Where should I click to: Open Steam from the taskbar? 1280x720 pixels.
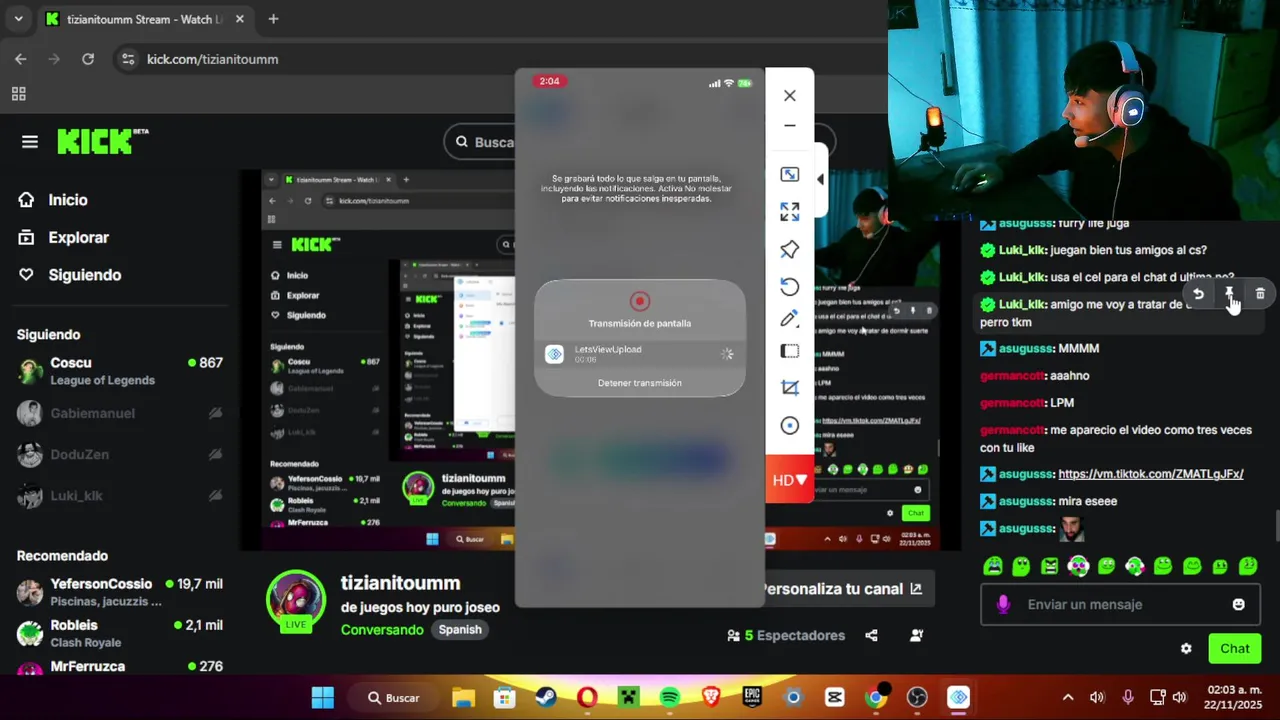click(x=546, y=697)
